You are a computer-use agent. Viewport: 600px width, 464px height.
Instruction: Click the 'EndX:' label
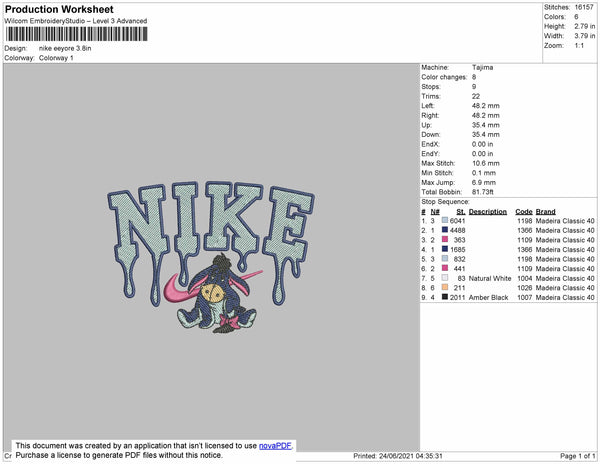tap(430, 144)
